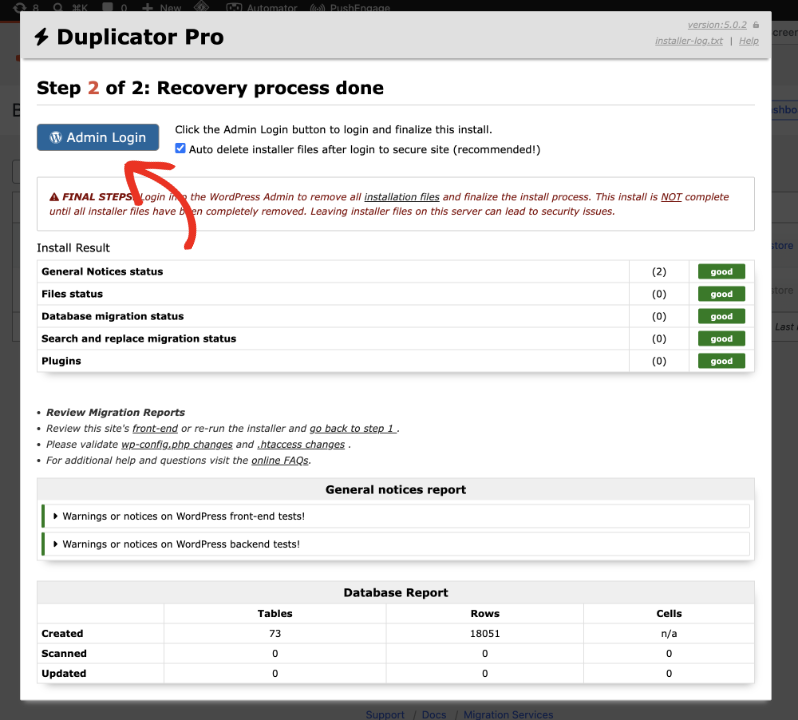The height and width of the screenshot is (720, 798).
Task: Click go back to step 1 link
Action: pyautogui.click(x=353, y=428)
